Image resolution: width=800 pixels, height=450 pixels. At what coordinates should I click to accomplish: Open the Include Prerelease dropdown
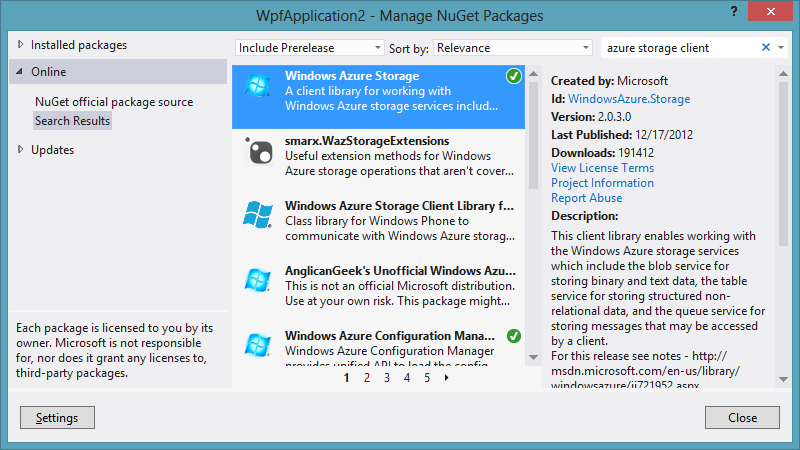pyautogui.click(x=309, y=48)
